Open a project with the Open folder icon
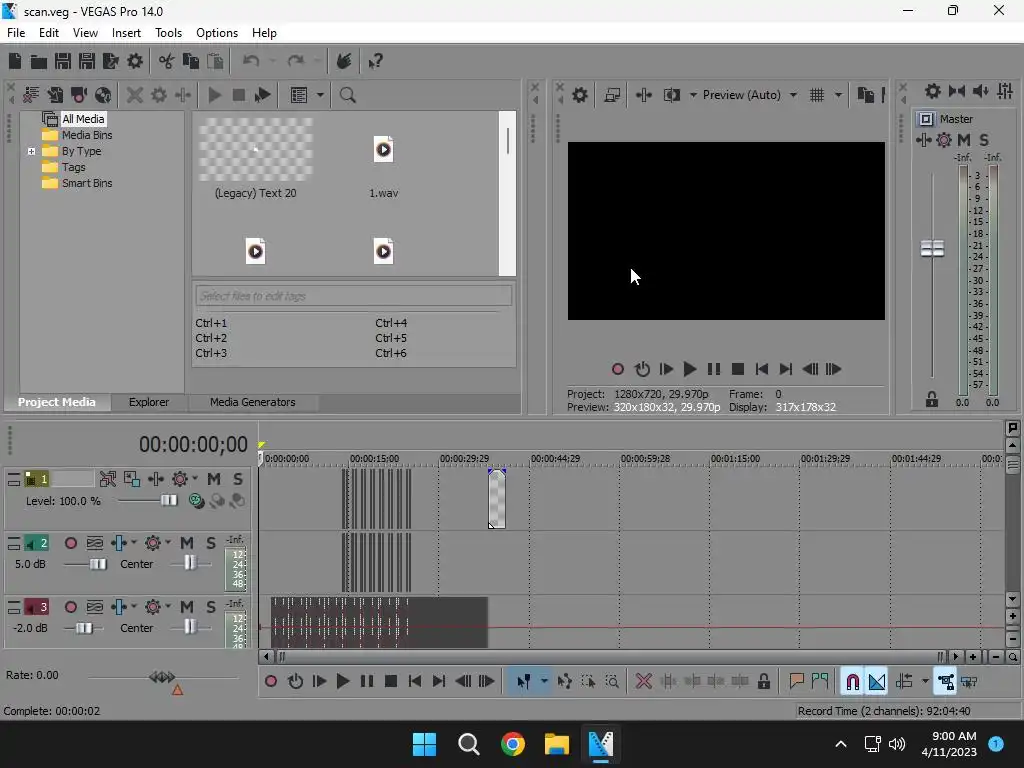Viewport: 1024px width, 768px height. (39, 61)
